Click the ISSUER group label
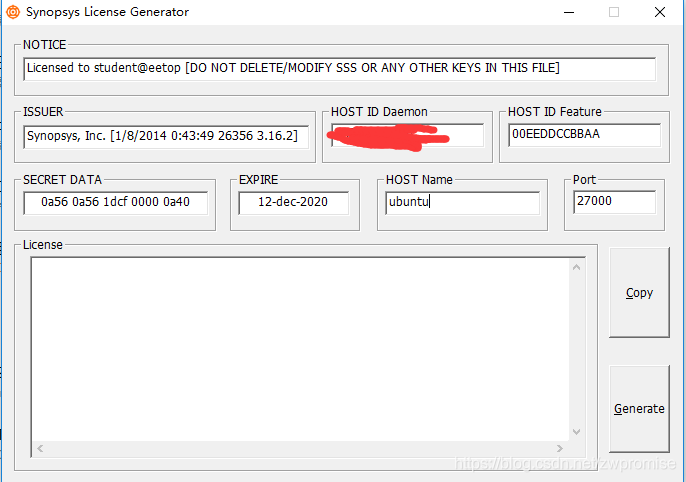This screenshot has width=686, height=482. (43, 112)
